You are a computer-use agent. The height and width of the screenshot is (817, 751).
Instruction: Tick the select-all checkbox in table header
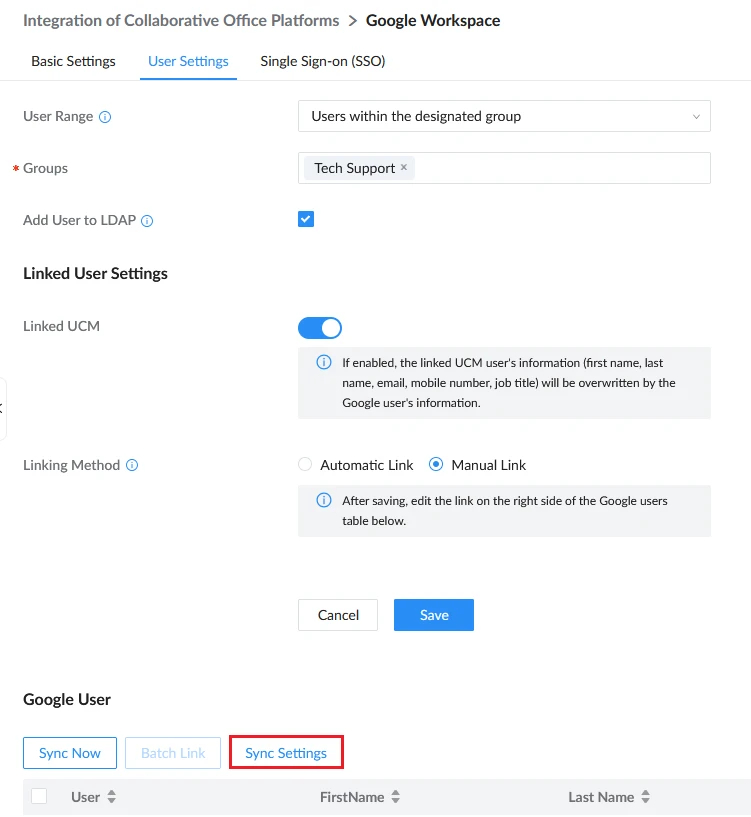click(x=39, y=796)
